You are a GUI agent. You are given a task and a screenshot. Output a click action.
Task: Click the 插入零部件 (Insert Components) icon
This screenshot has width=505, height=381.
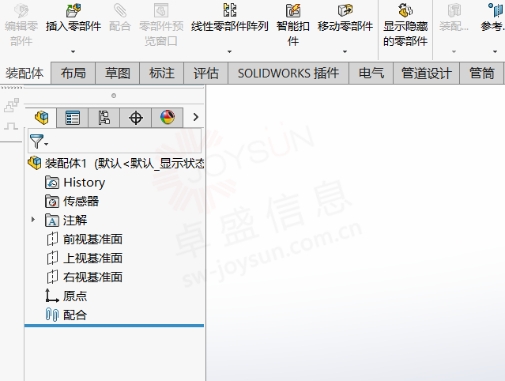tap(73, 10)
